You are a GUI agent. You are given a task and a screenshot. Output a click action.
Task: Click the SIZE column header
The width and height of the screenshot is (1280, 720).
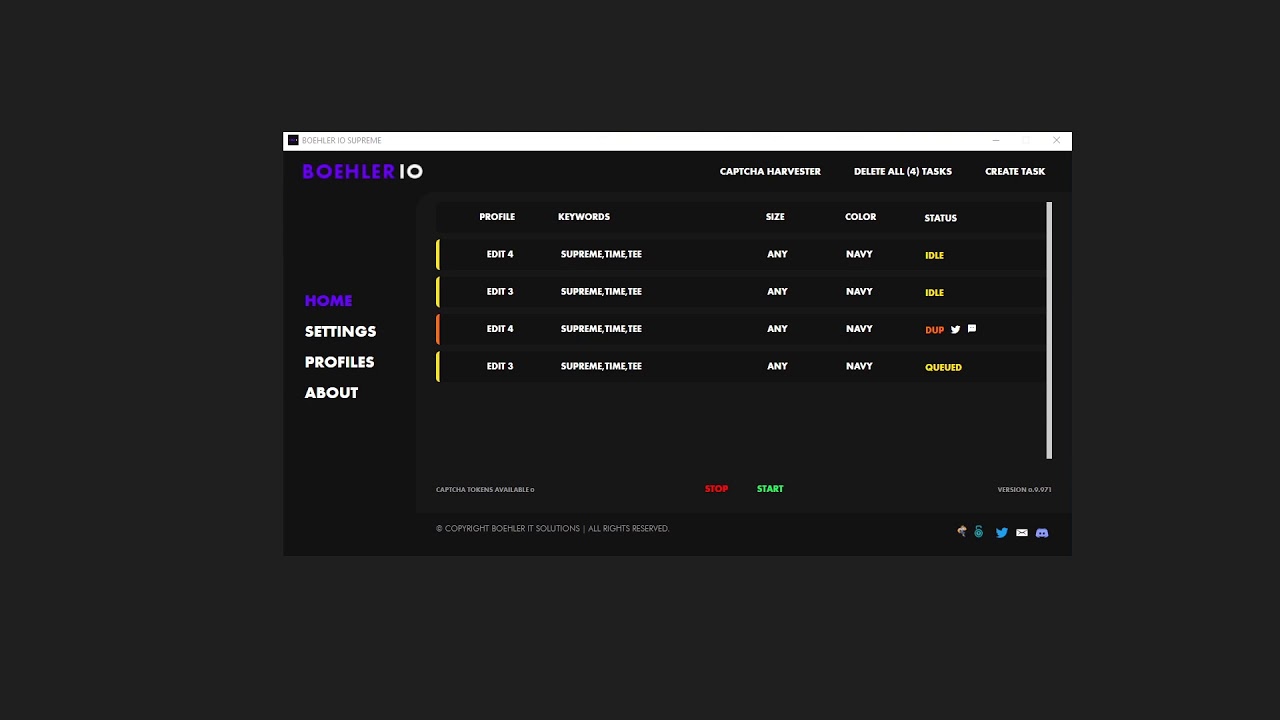tap(775, 217)
